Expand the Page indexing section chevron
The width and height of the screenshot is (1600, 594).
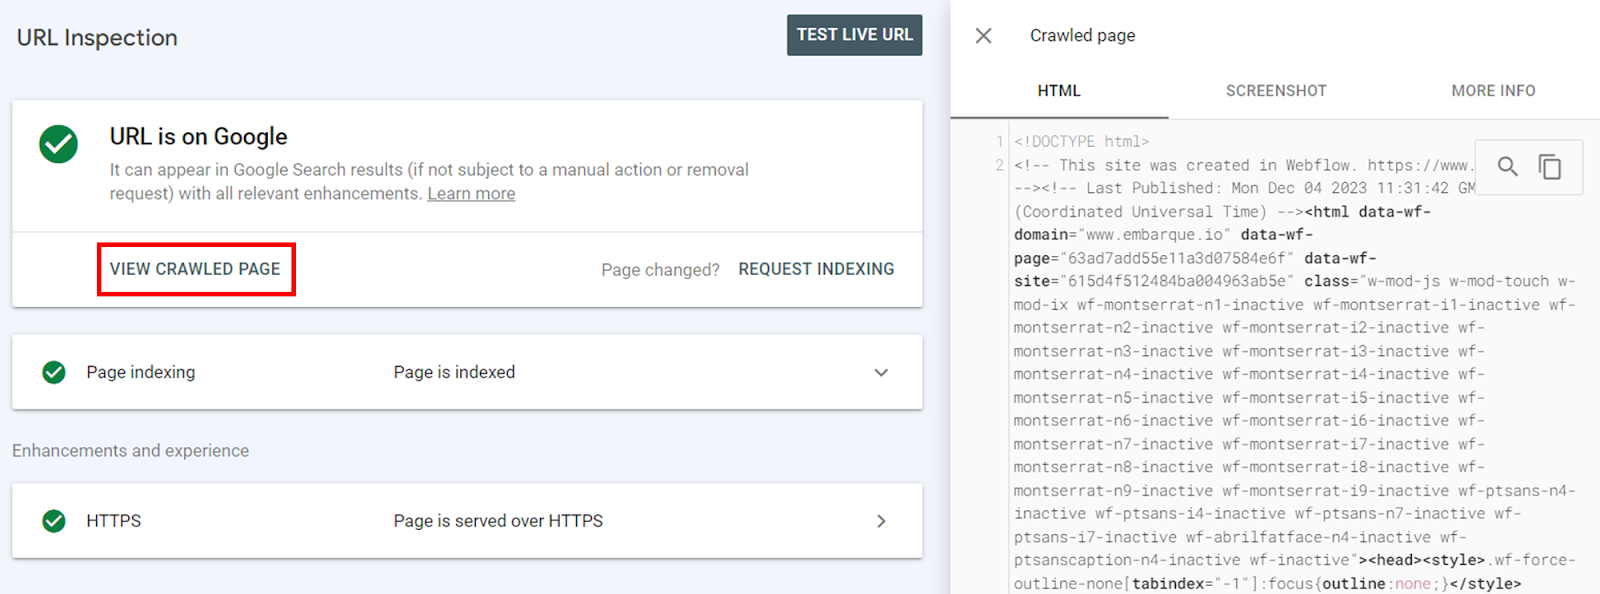(881, 372)
